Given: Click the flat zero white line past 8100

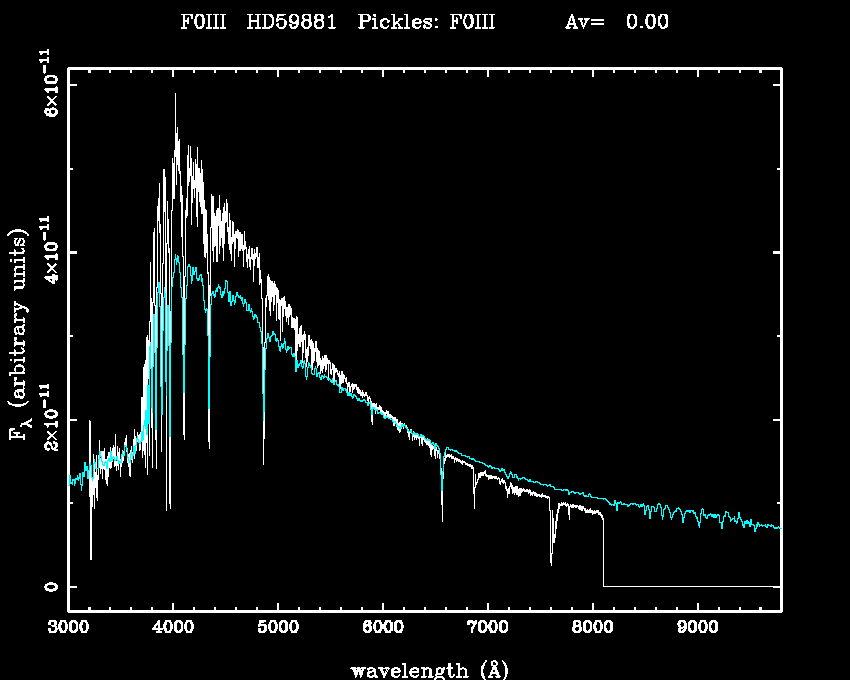Looking at the screenshot, I should tap(690, 586).
